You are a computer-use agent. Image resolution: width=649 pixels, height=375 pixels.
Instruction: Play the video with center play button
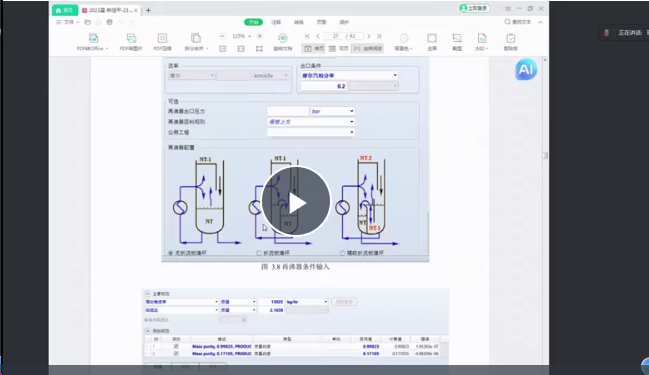pyautogui.click(x=296, y=202)
